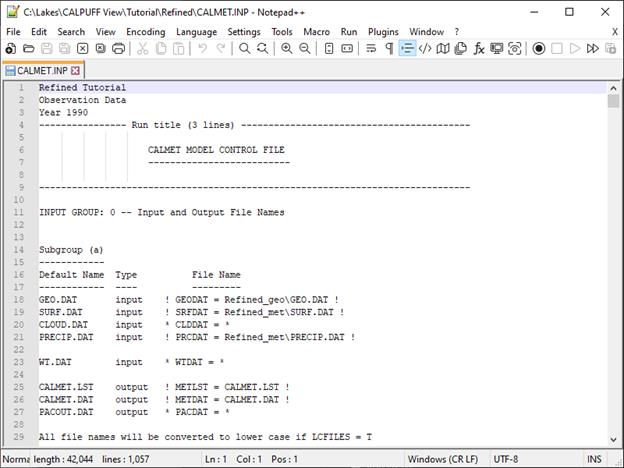Open the Find magnifier icon
The height and width of the screenshot is (468, 624).
pyautogui.click(x=245, y=48)
